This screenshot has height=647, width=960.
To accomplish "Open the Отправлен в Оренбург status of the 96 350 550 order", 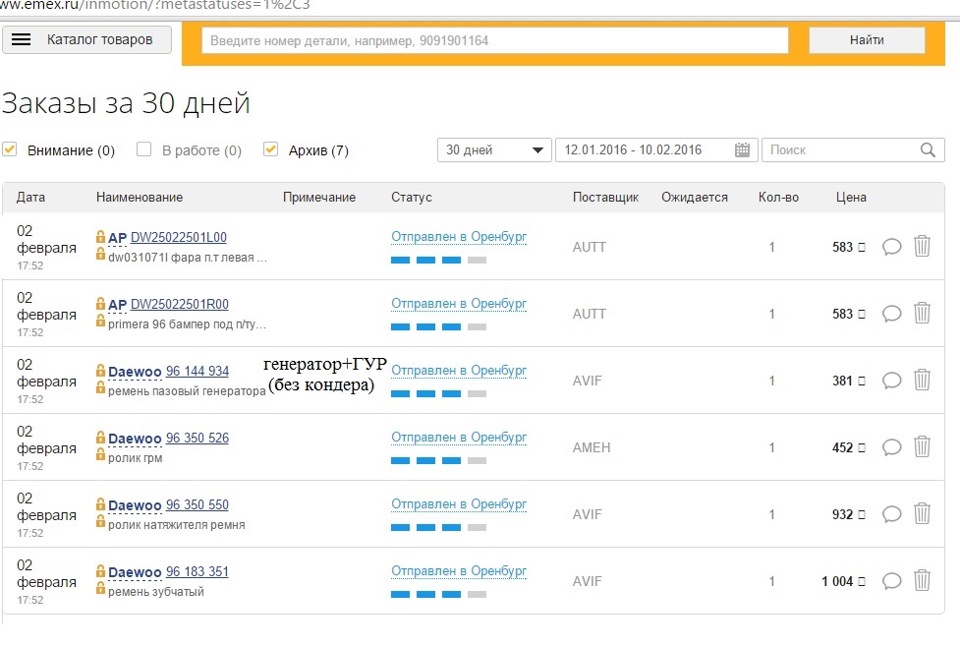I will [458, 504].
